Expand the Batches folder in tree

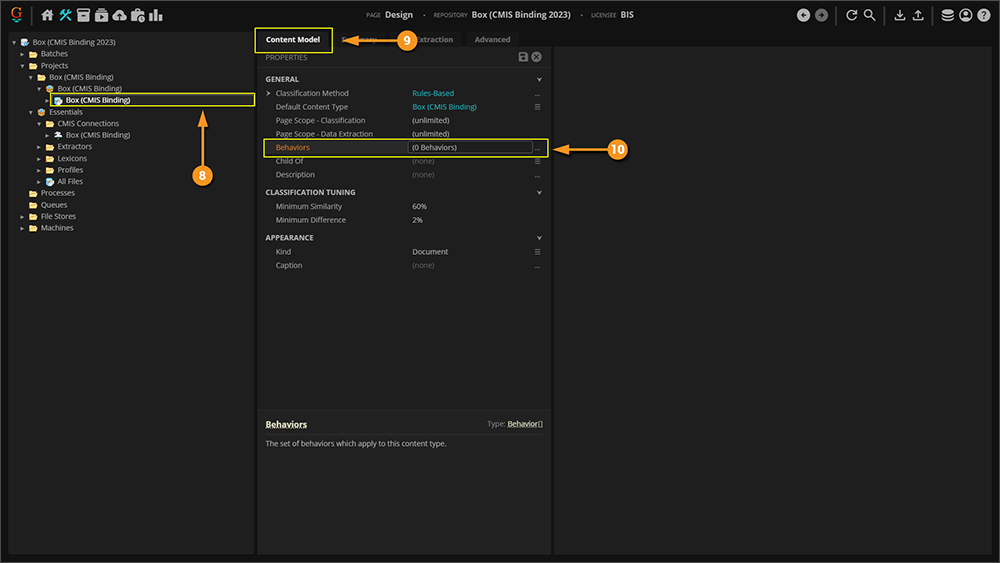click(22, 54)
